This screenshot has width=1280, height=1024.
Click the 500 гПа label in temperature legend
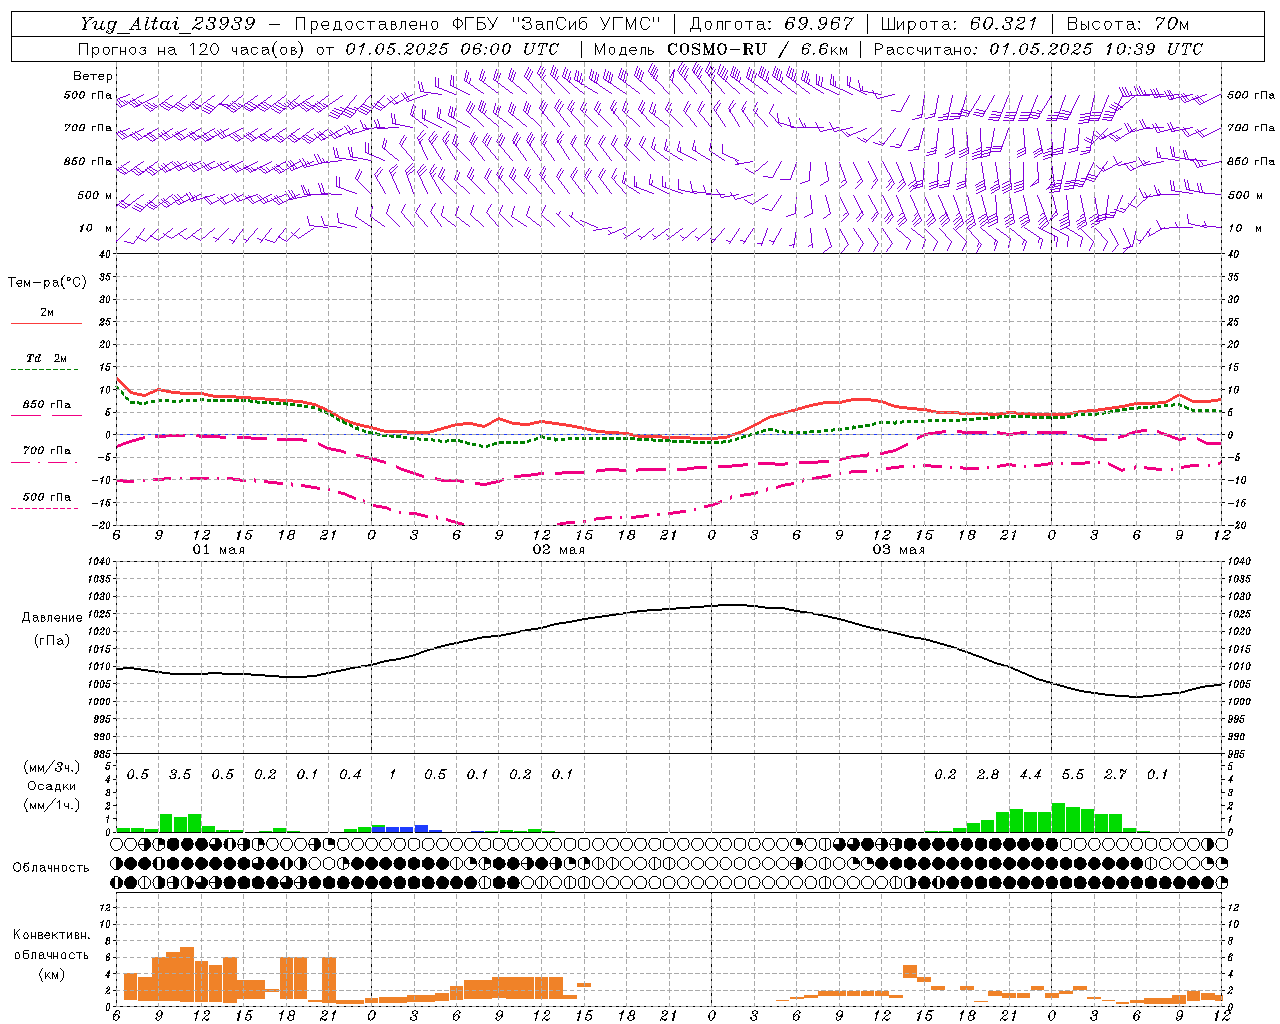pyautogui.click(x=47, y=497)
